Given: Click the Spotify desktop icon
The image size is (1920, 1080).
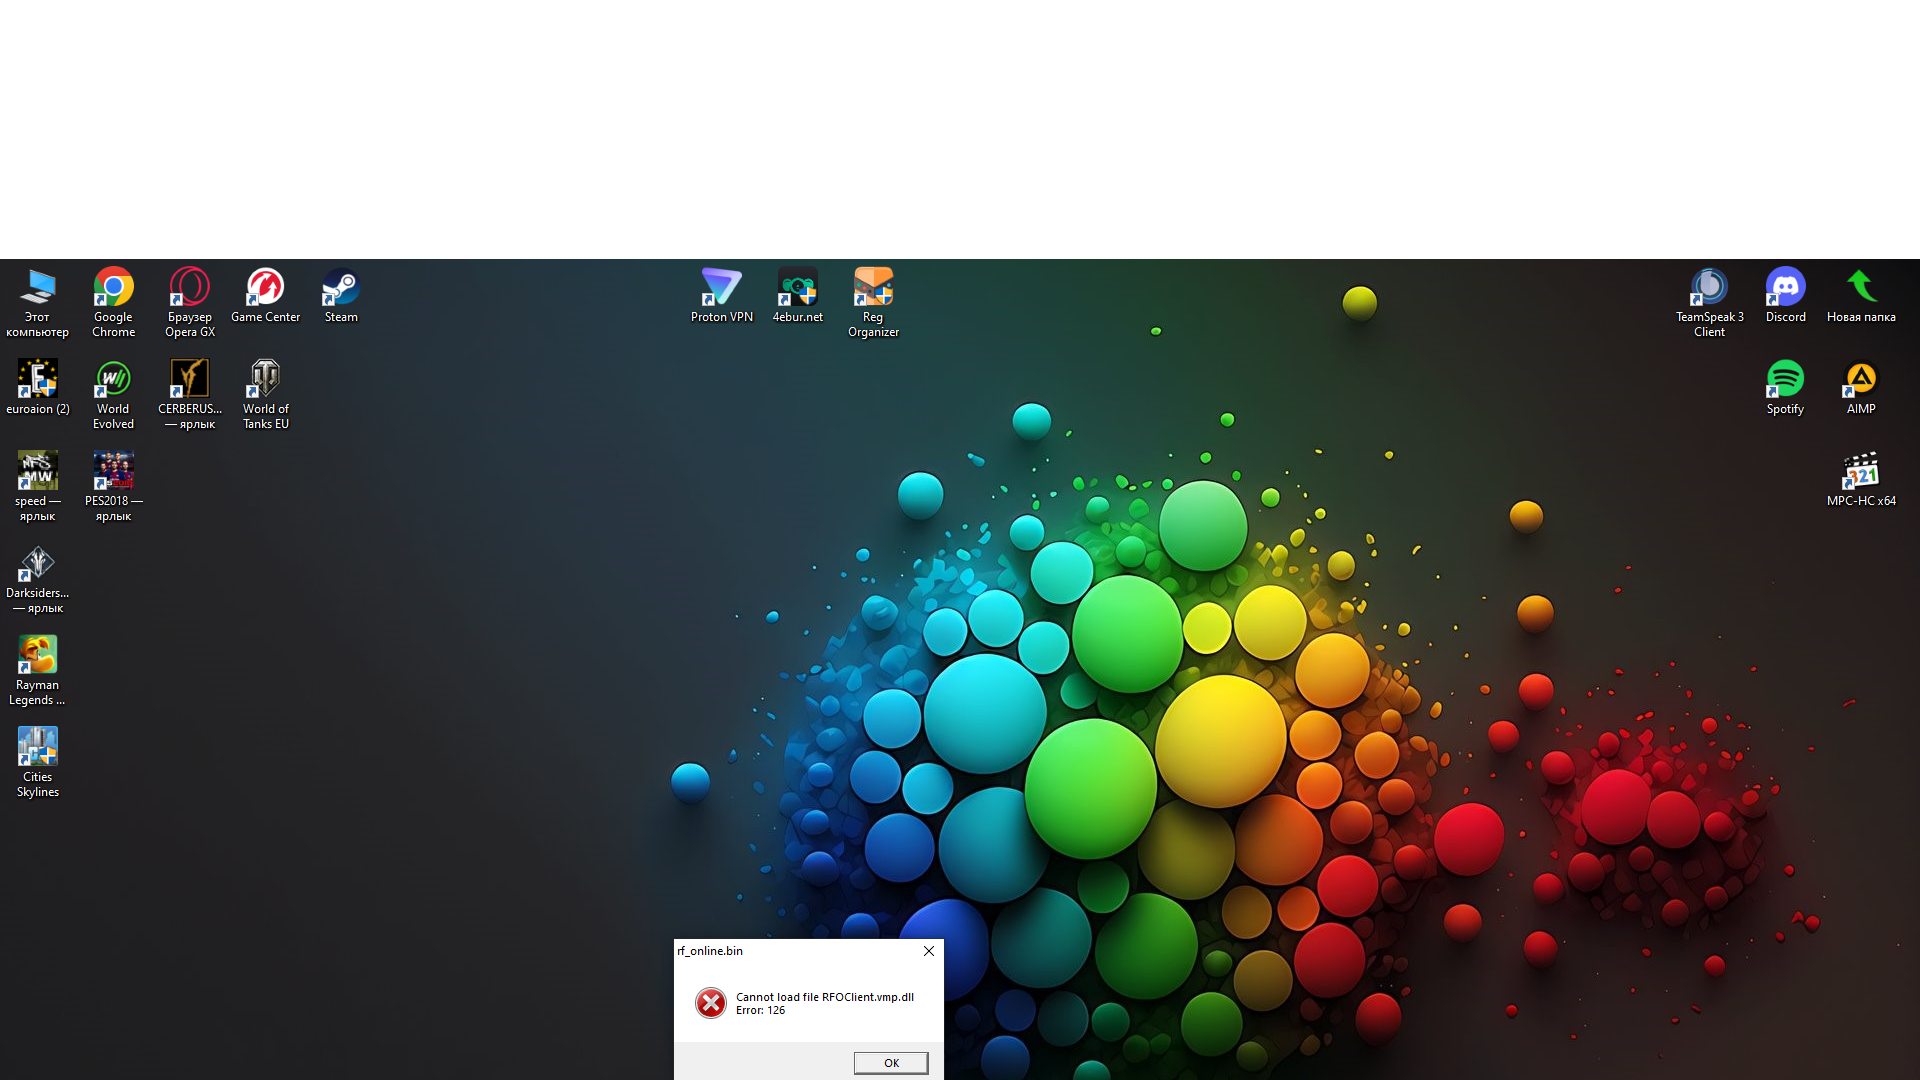Looking at the screenshot, I should click(x=1785, y=387).
